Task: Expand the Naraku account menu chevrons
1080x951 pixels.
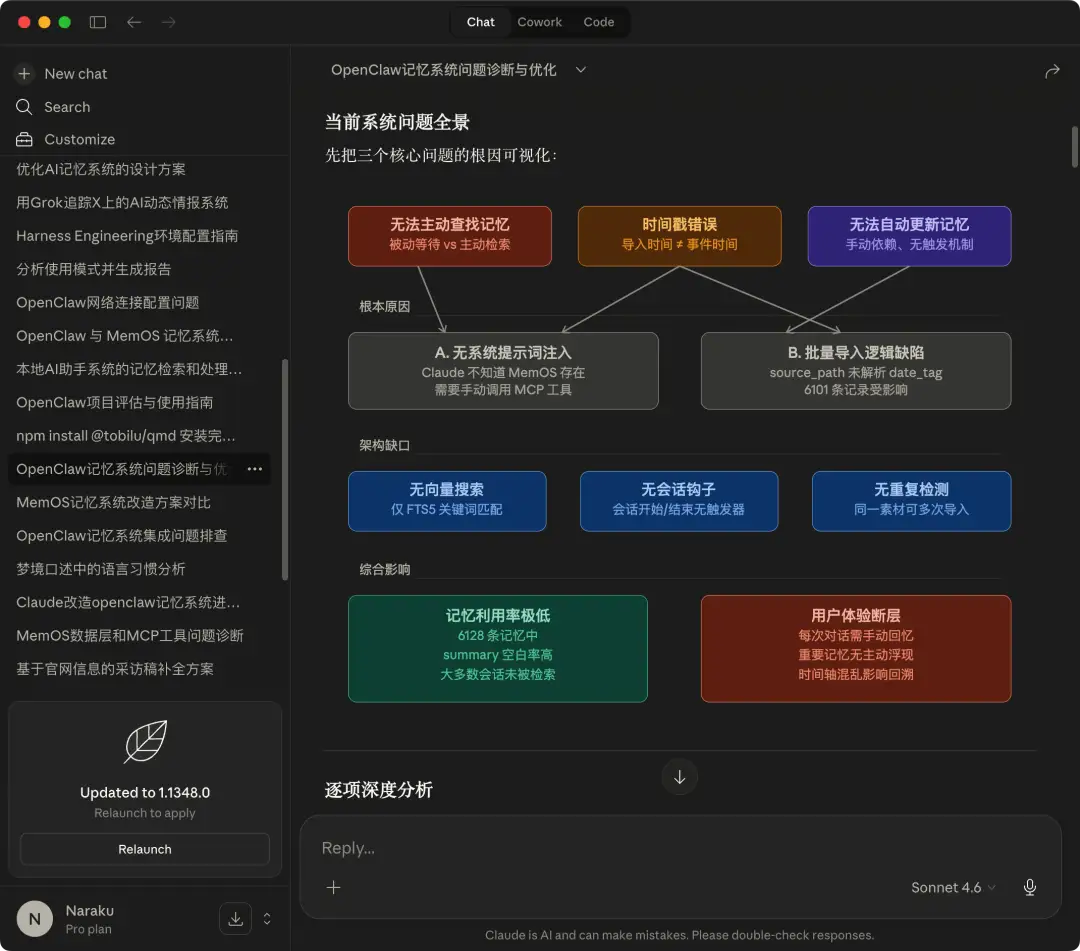Action: (x=267, y=919)
